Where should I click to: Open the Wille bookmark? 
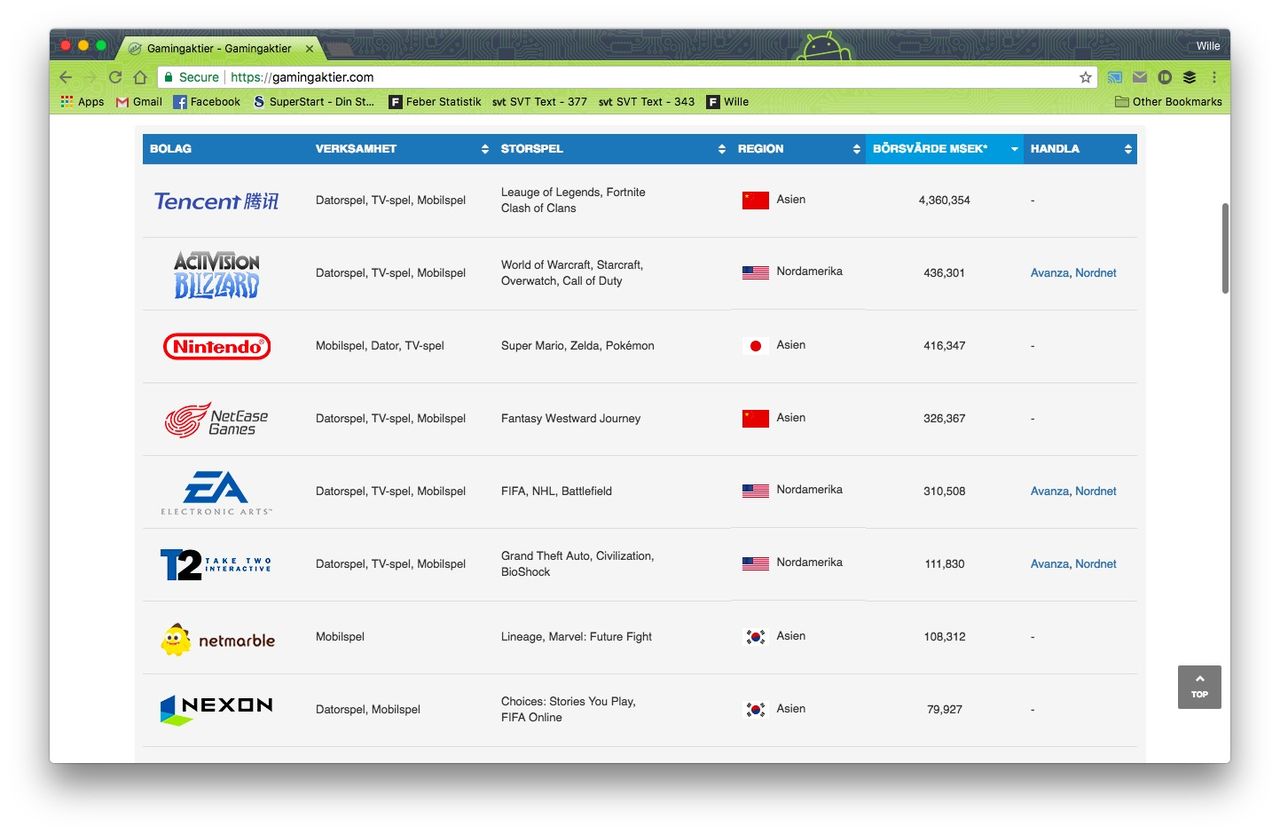point(728,102)
